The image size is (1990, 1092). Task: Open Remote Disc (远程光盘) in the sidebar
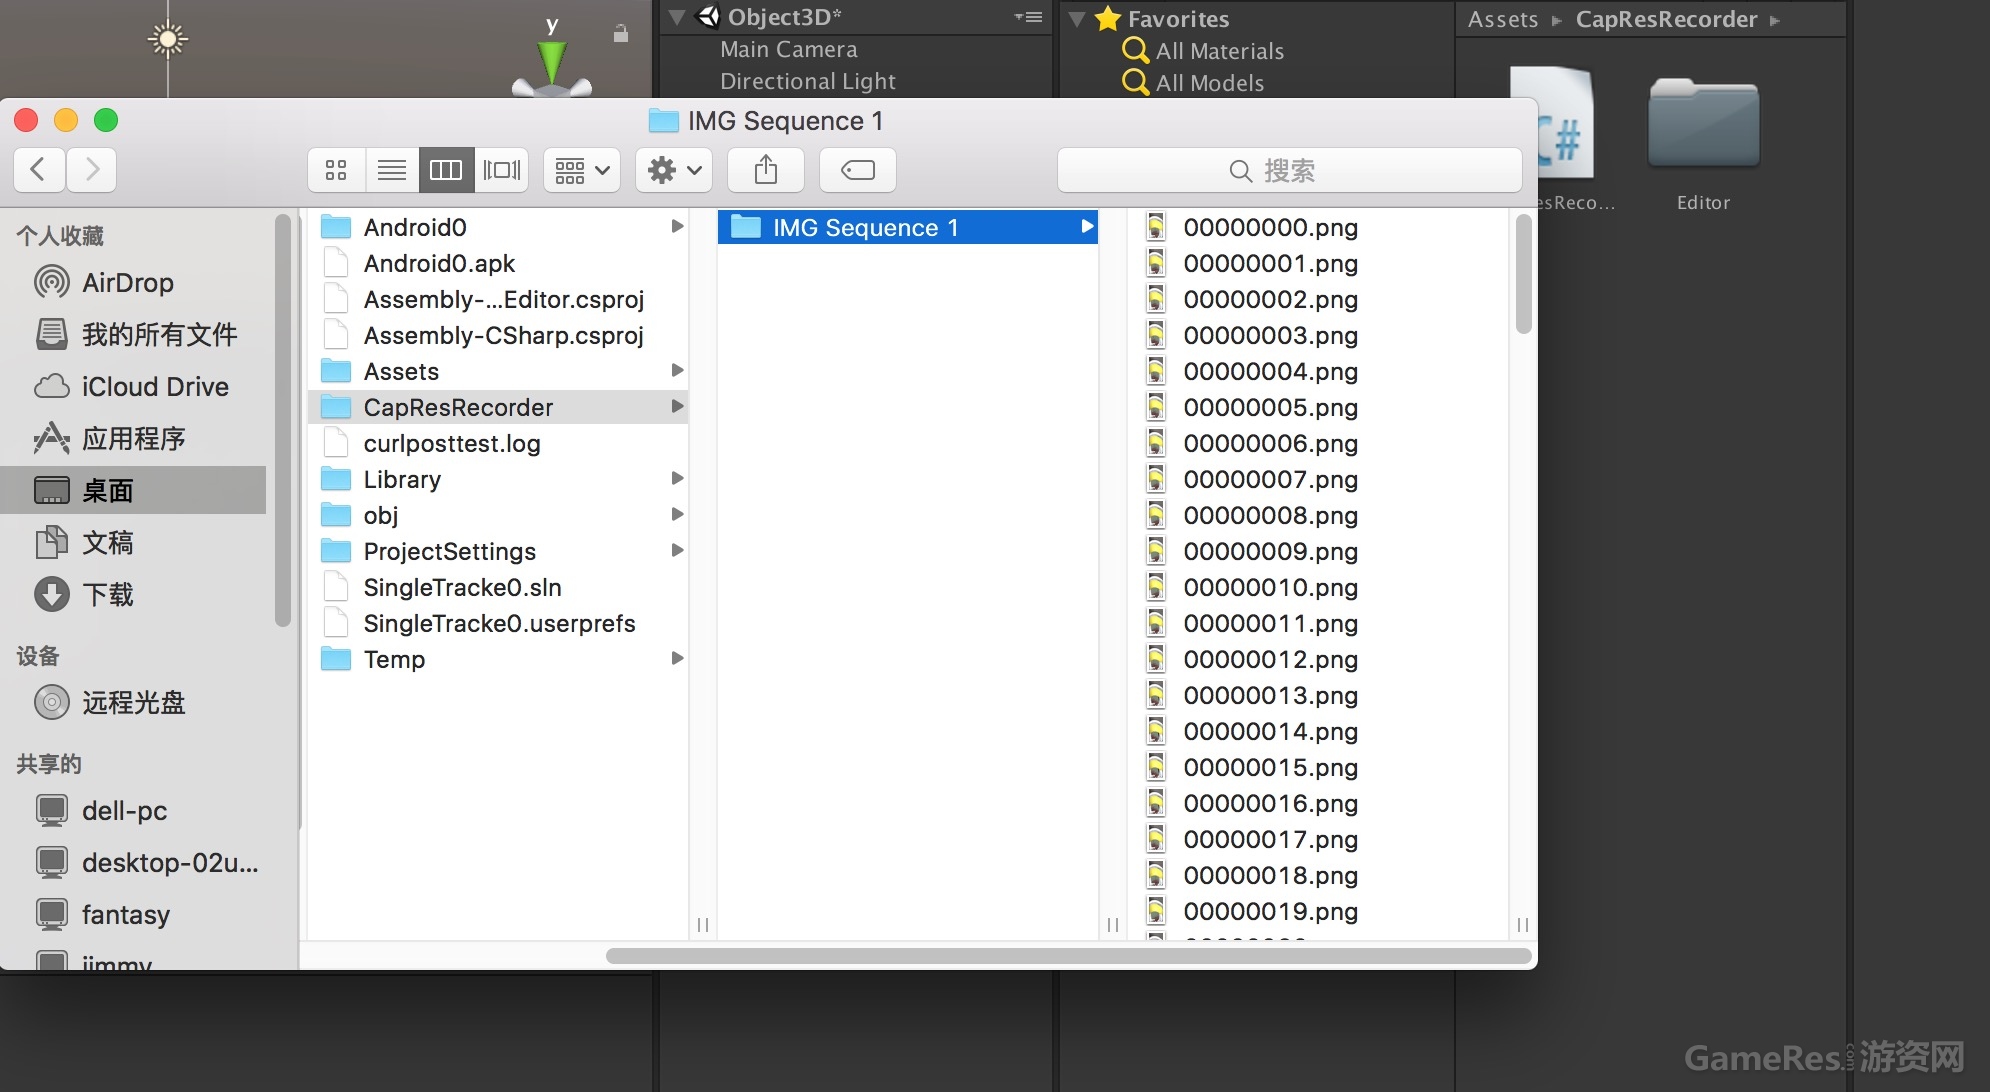pyautogui.click(x=134, y=703)
